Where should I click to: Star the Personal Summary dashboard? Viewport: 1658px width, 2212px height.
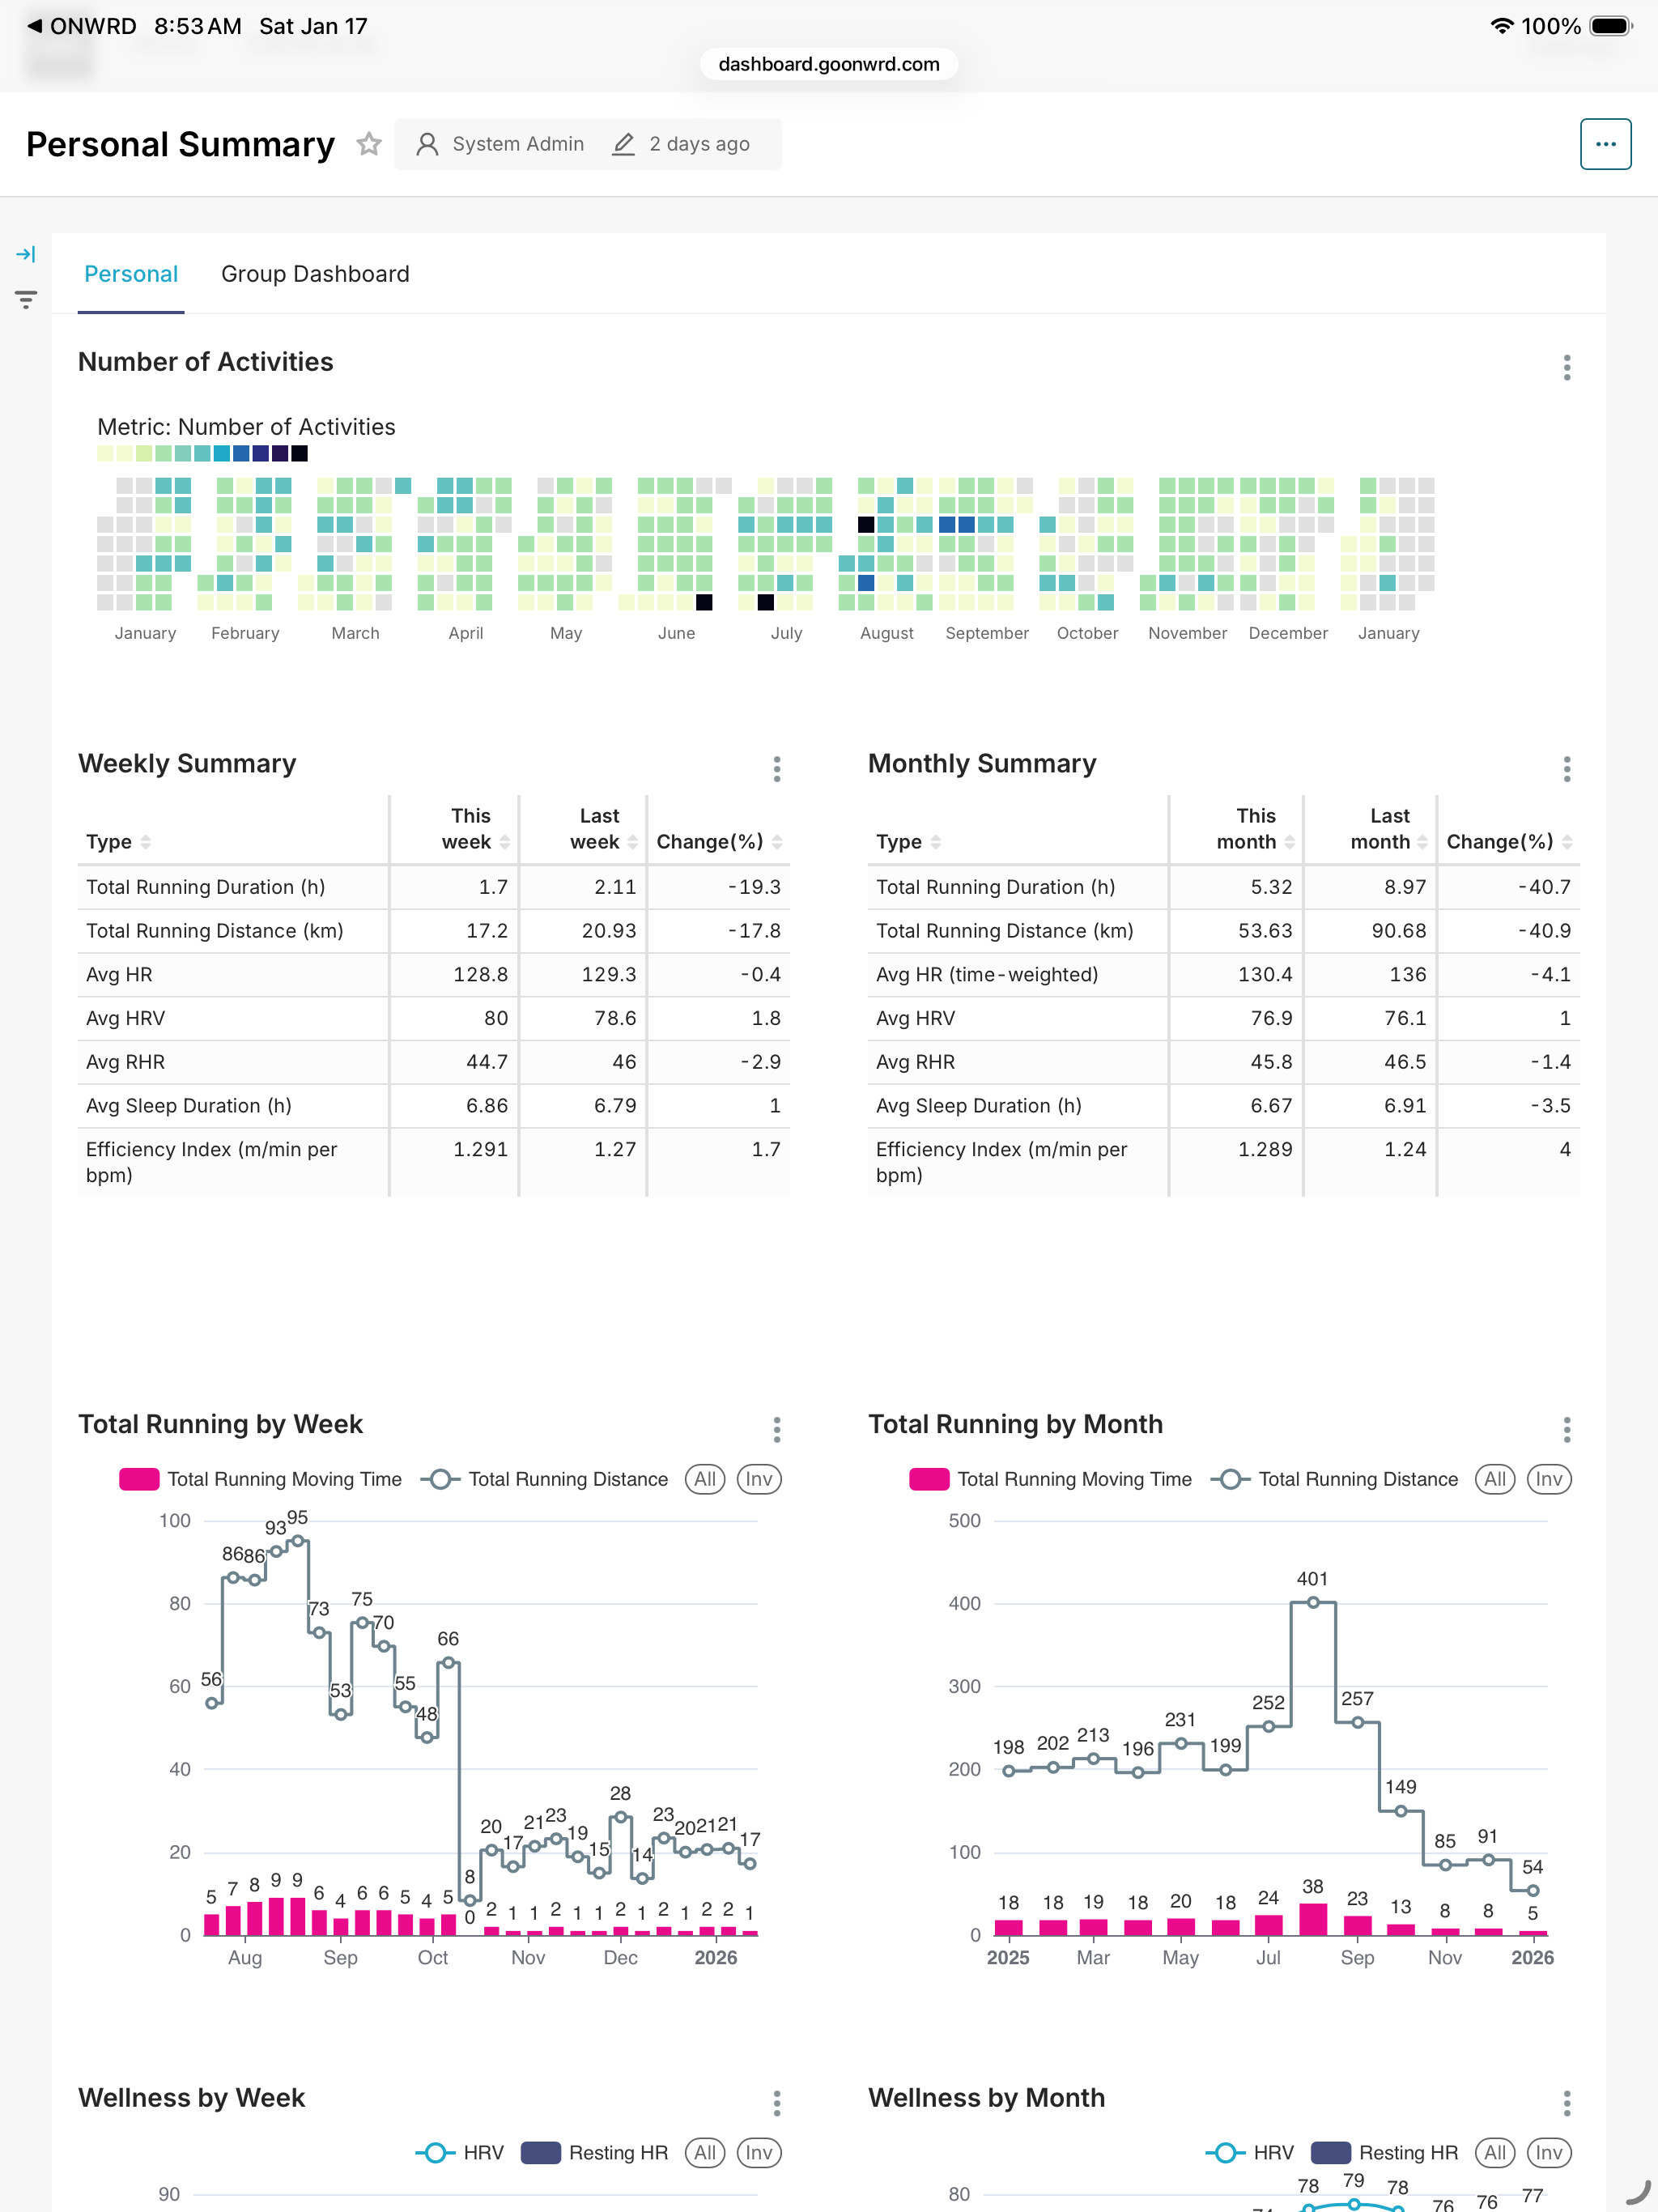(369, 143)
